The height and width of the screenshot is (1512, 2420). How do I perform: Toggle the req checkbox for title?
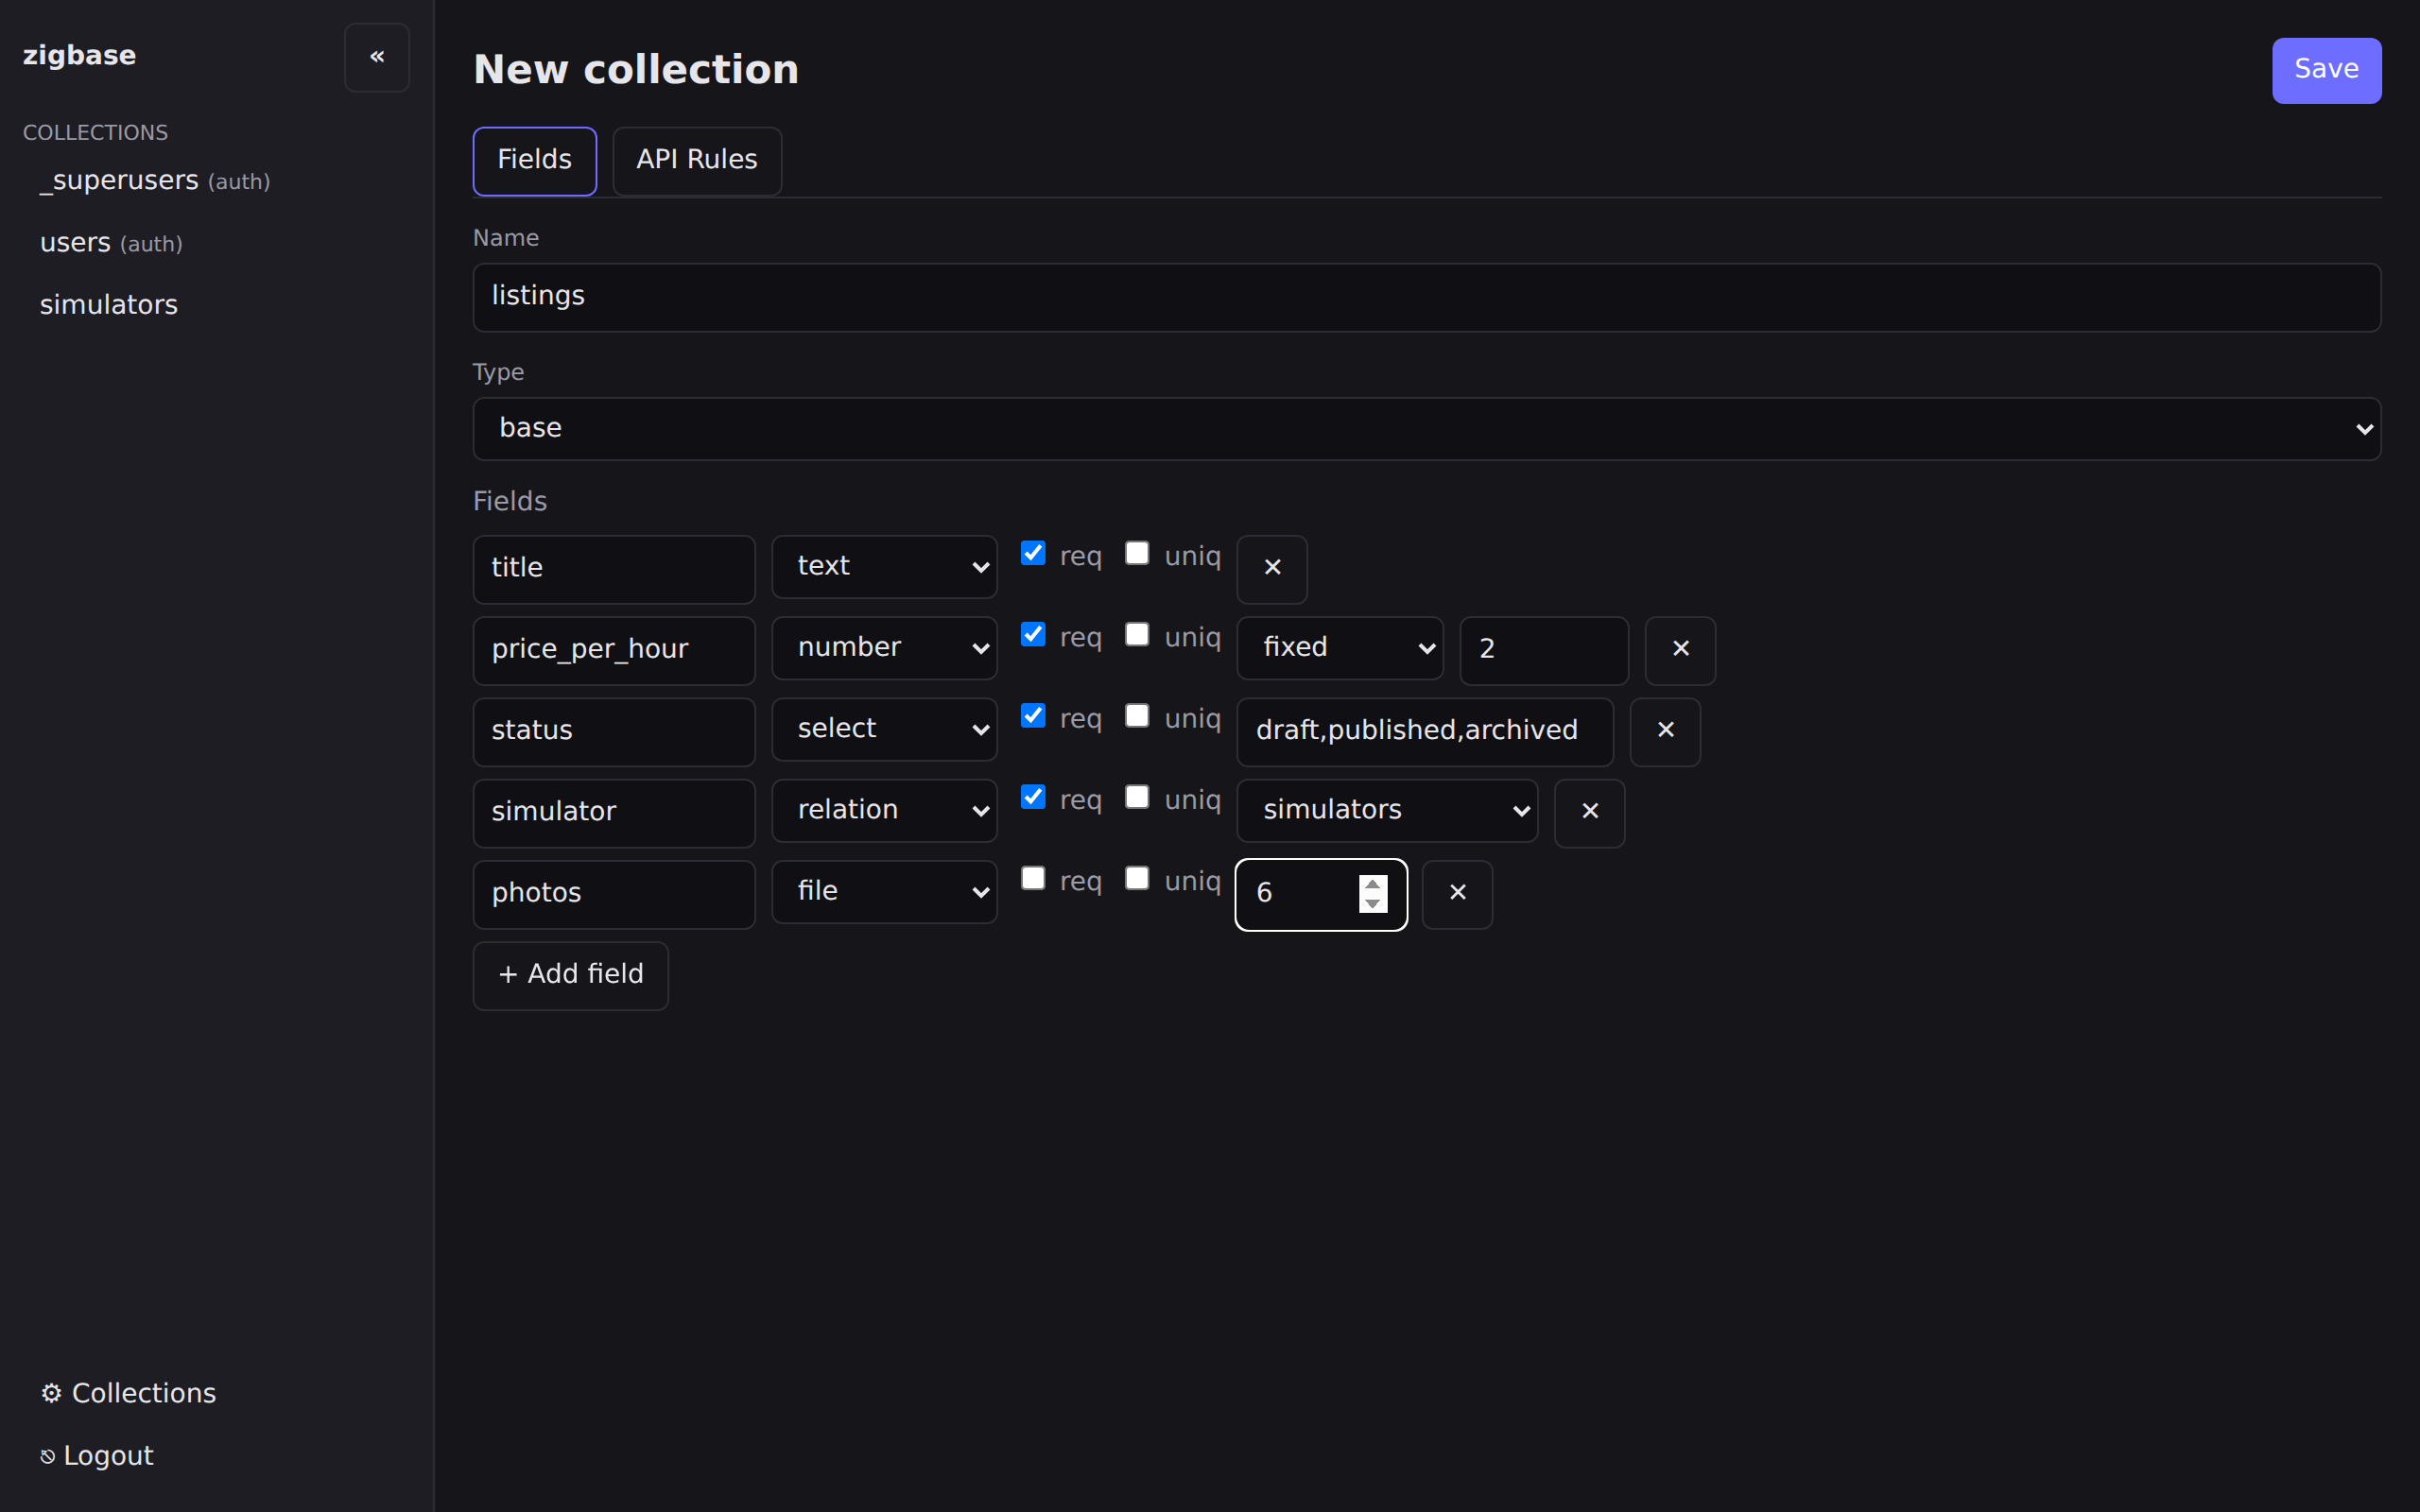coord(1033,554)
